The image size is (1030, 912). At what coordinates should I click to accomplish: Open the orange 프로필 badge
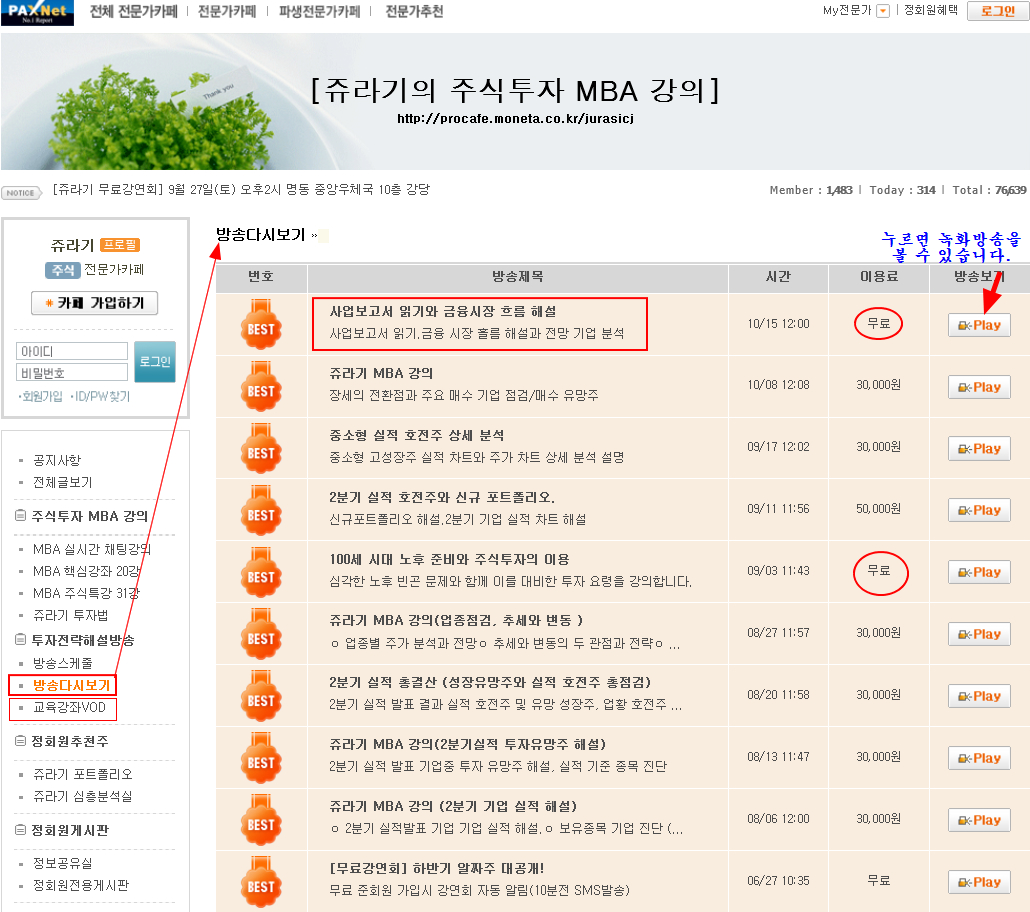[119, 245]
